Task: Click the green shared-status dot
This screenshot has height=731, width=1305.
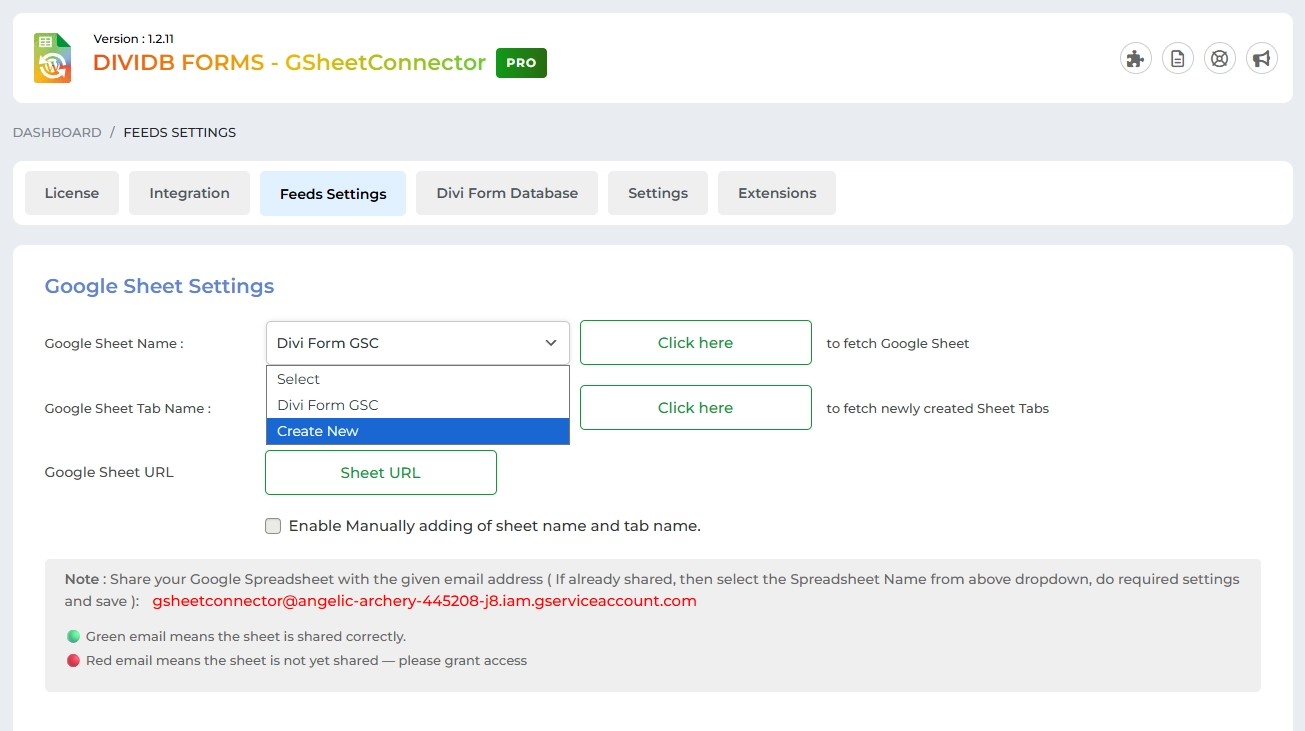Action: point(73,636)
